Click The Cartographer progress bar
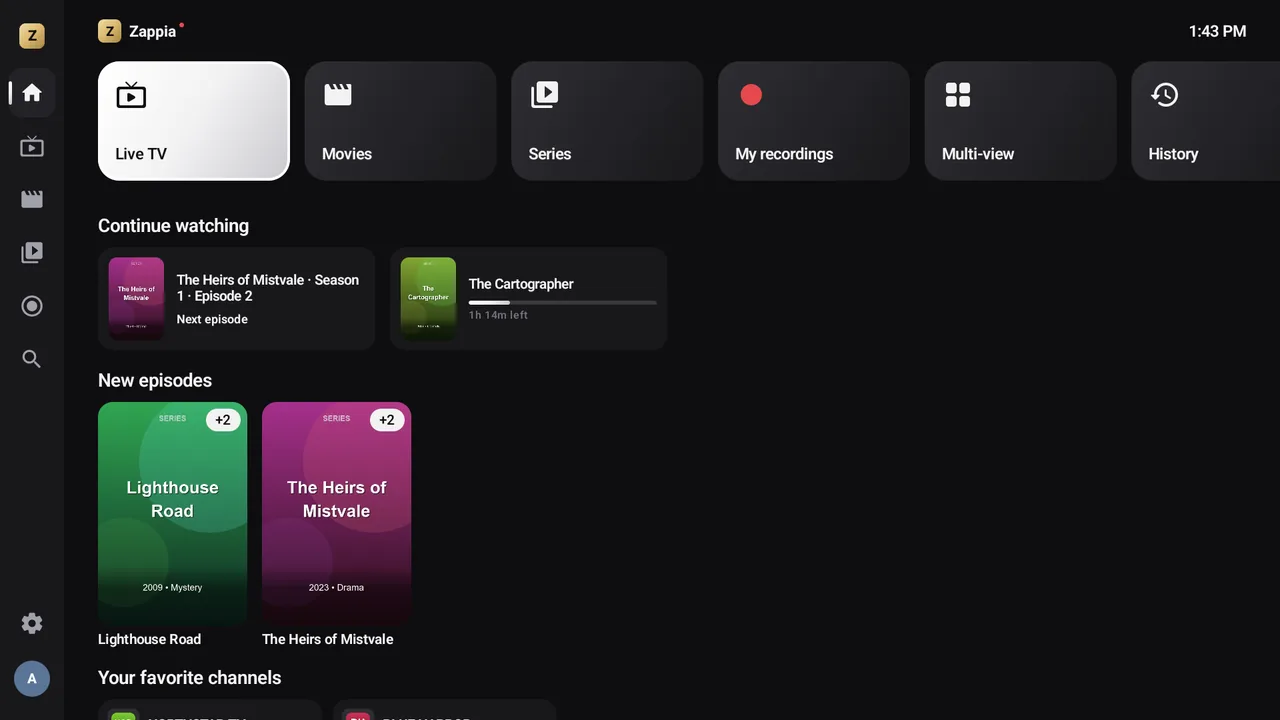Viewport: 1280px width, 720px height. click(x=563, y=302)
